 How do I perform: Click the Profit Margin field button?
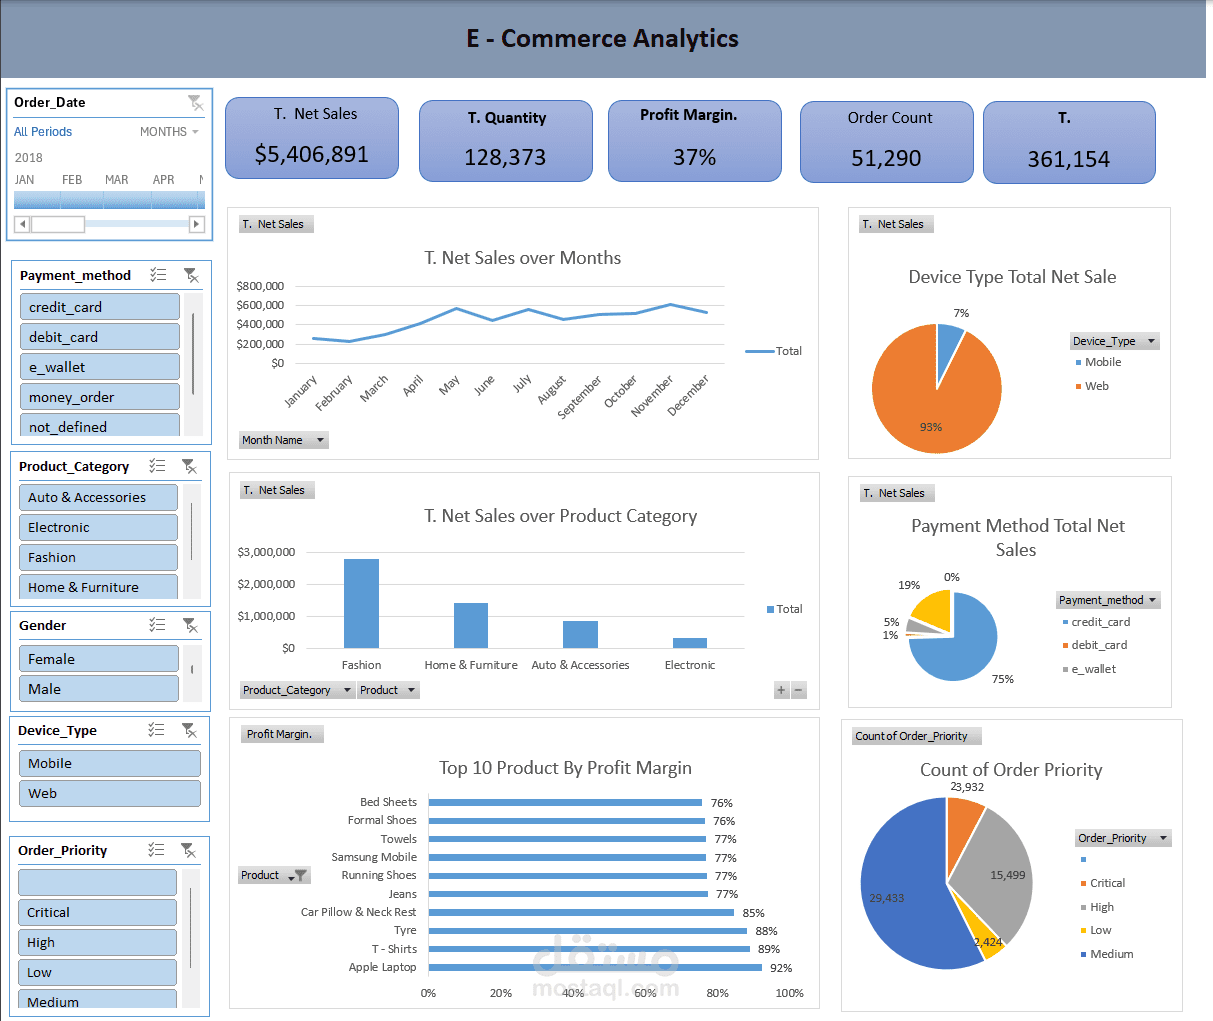(x=282, y=733)
